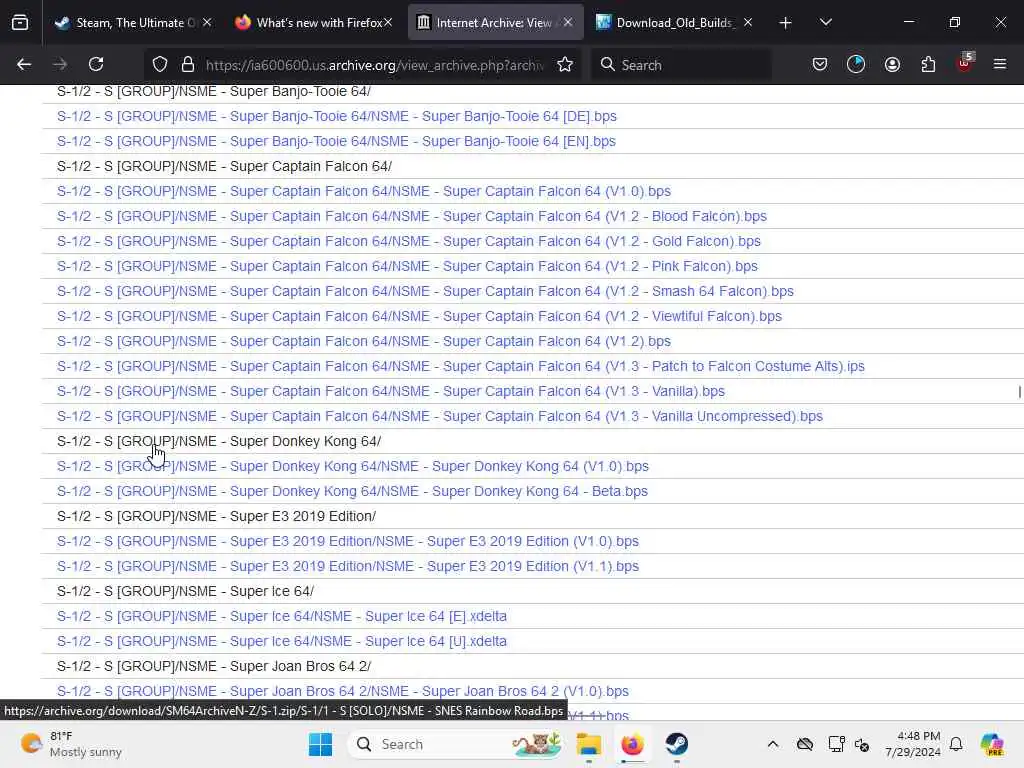The width and height of the screenshot is (1024, 768).
Task: Open the notifications bell
Action: pos(956,744)
